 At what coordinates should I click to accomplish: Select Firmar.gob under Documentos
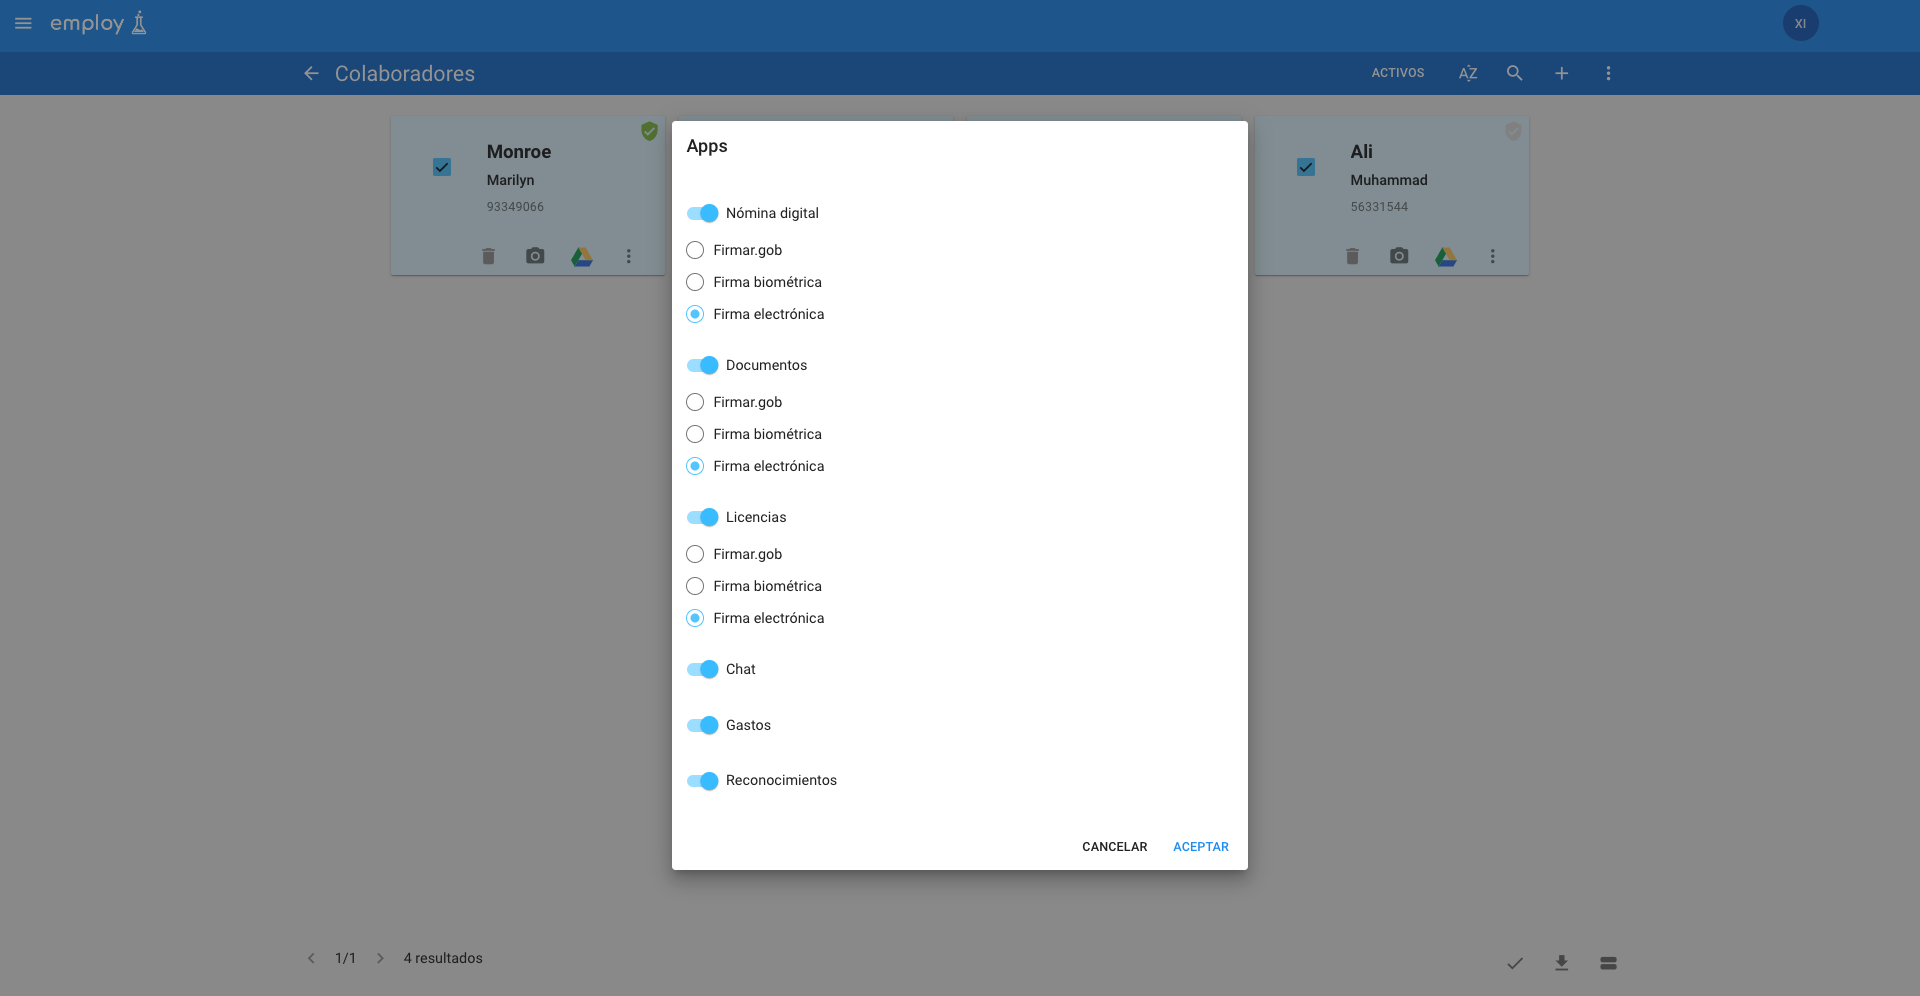point(695,402)
